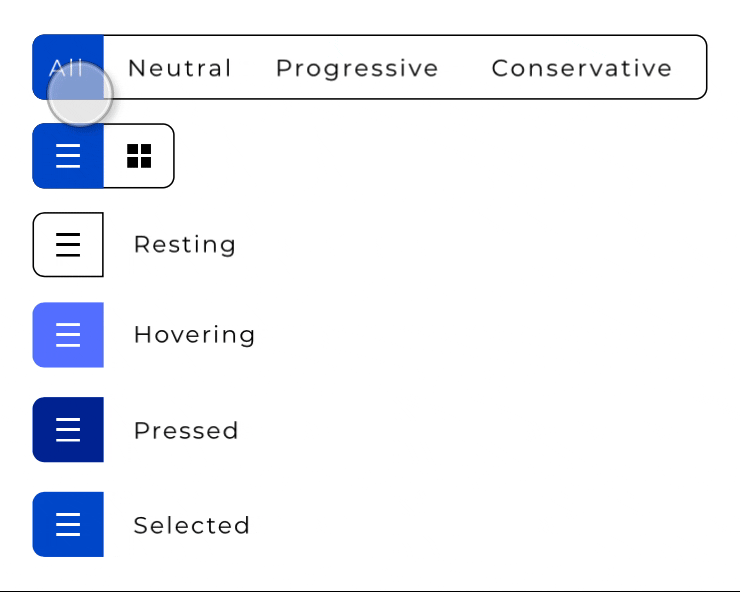Image resolution: width=740 pixels, height=592 pixels.
Task: Click the Resting state list icon
Action: (x=68, y=245)
